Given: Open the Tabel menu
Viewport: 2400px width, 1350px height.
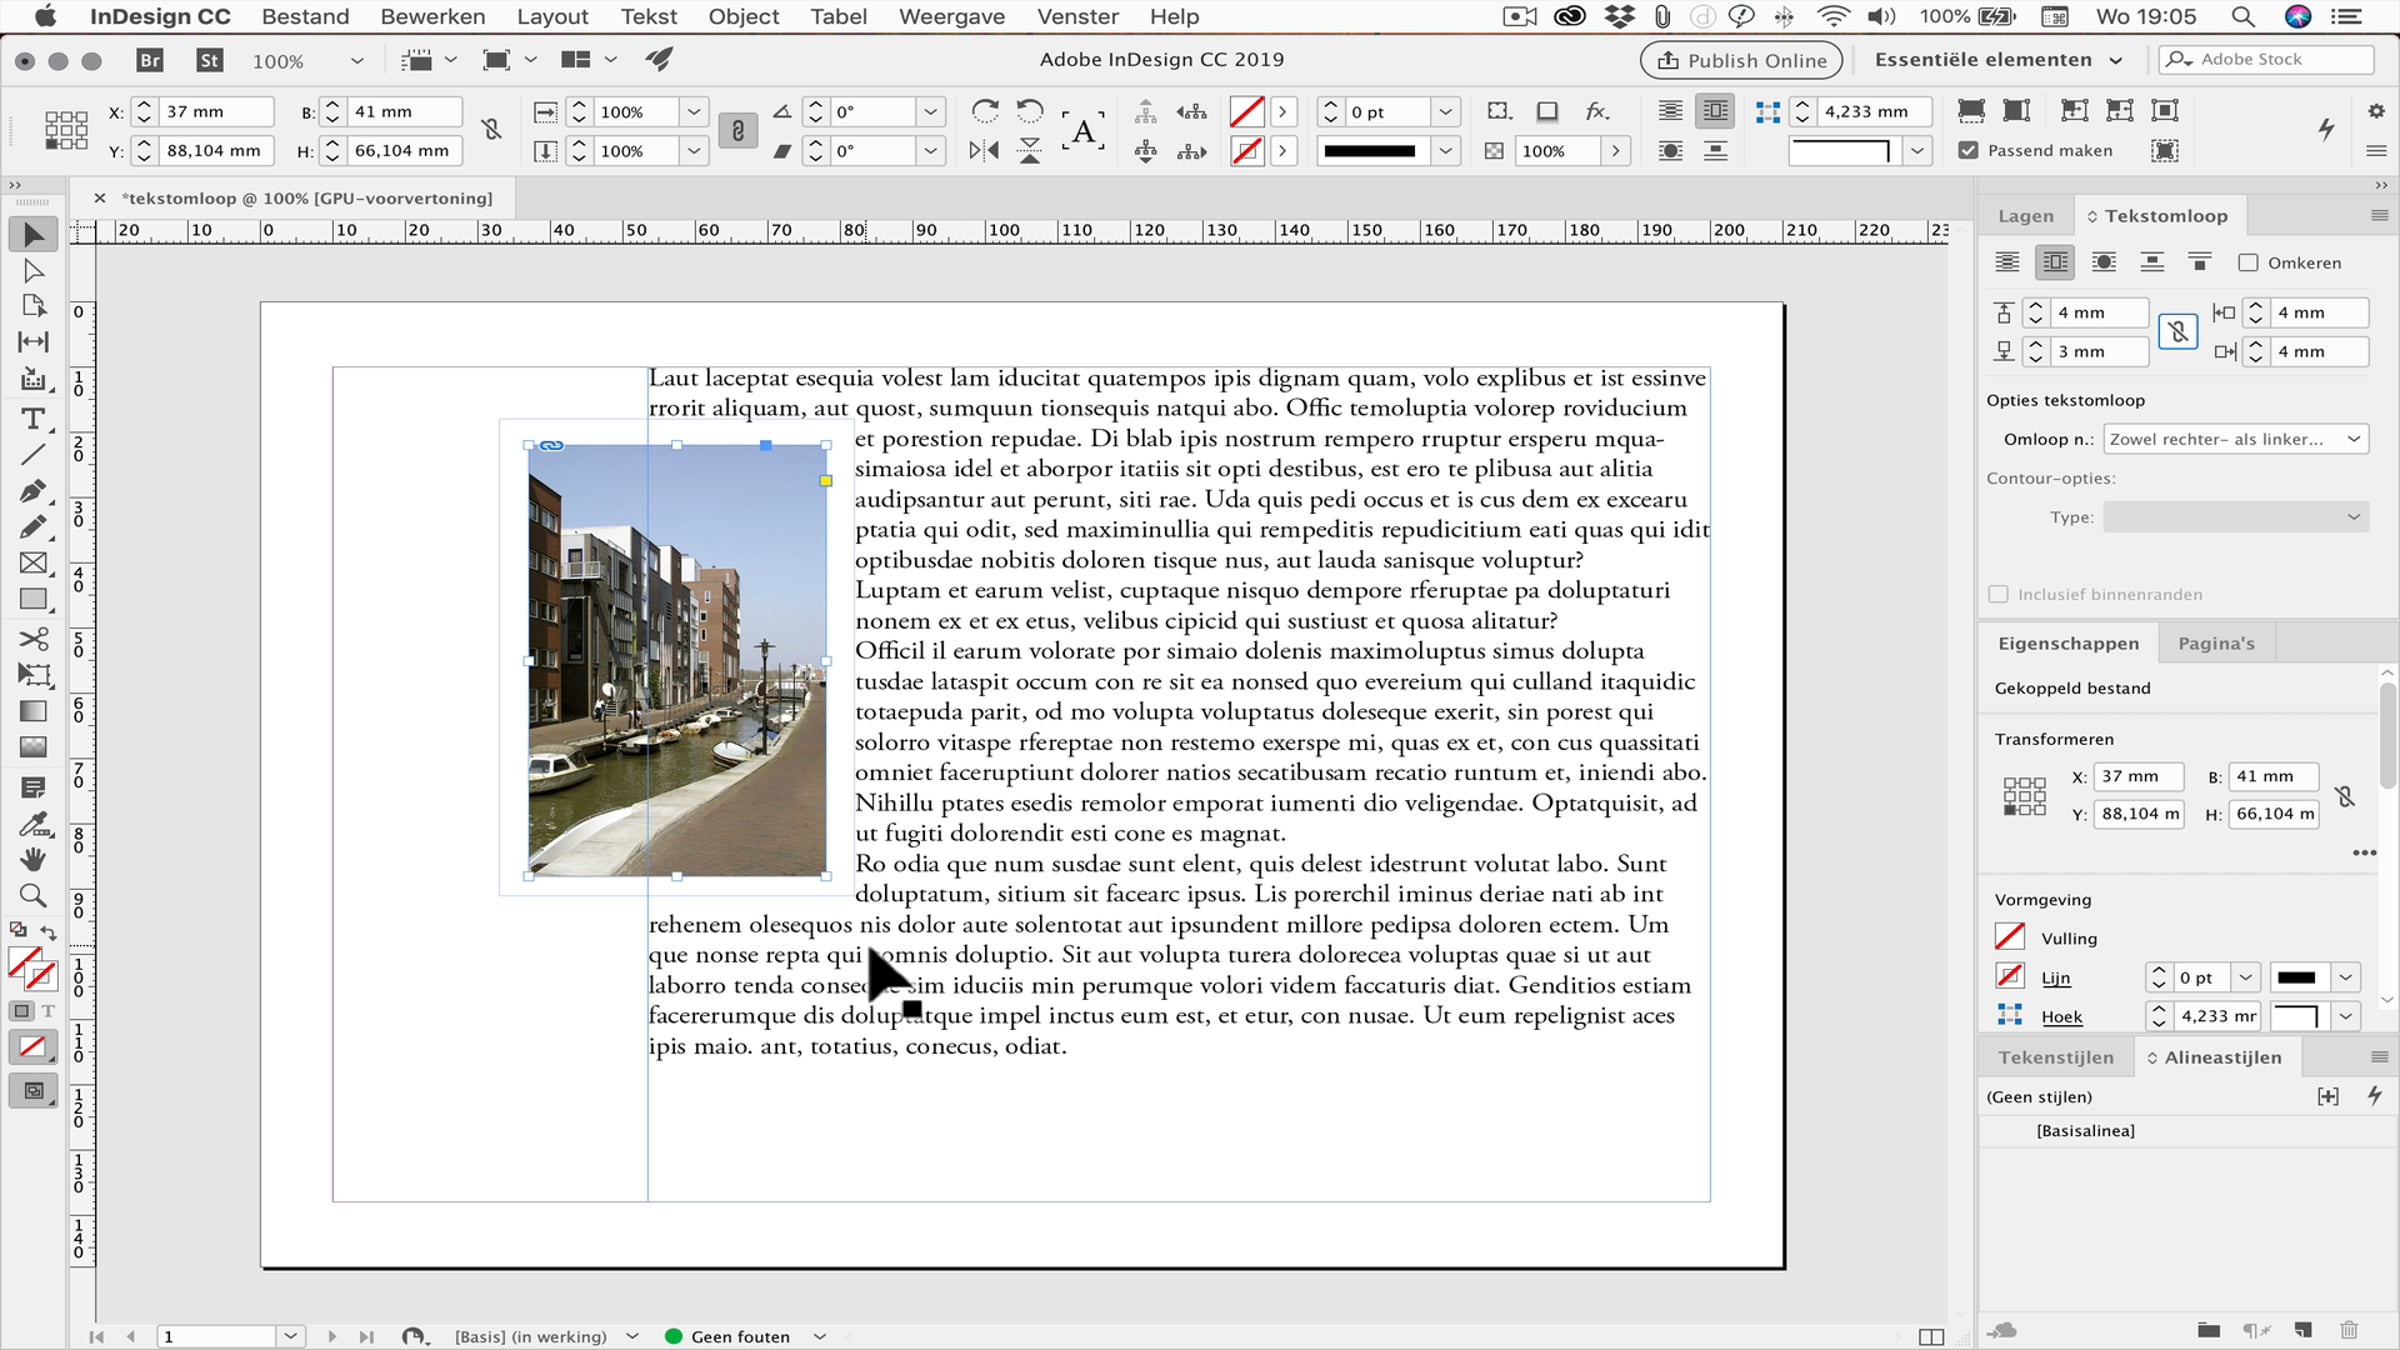Looking at the screenshot, I should 838,16.
